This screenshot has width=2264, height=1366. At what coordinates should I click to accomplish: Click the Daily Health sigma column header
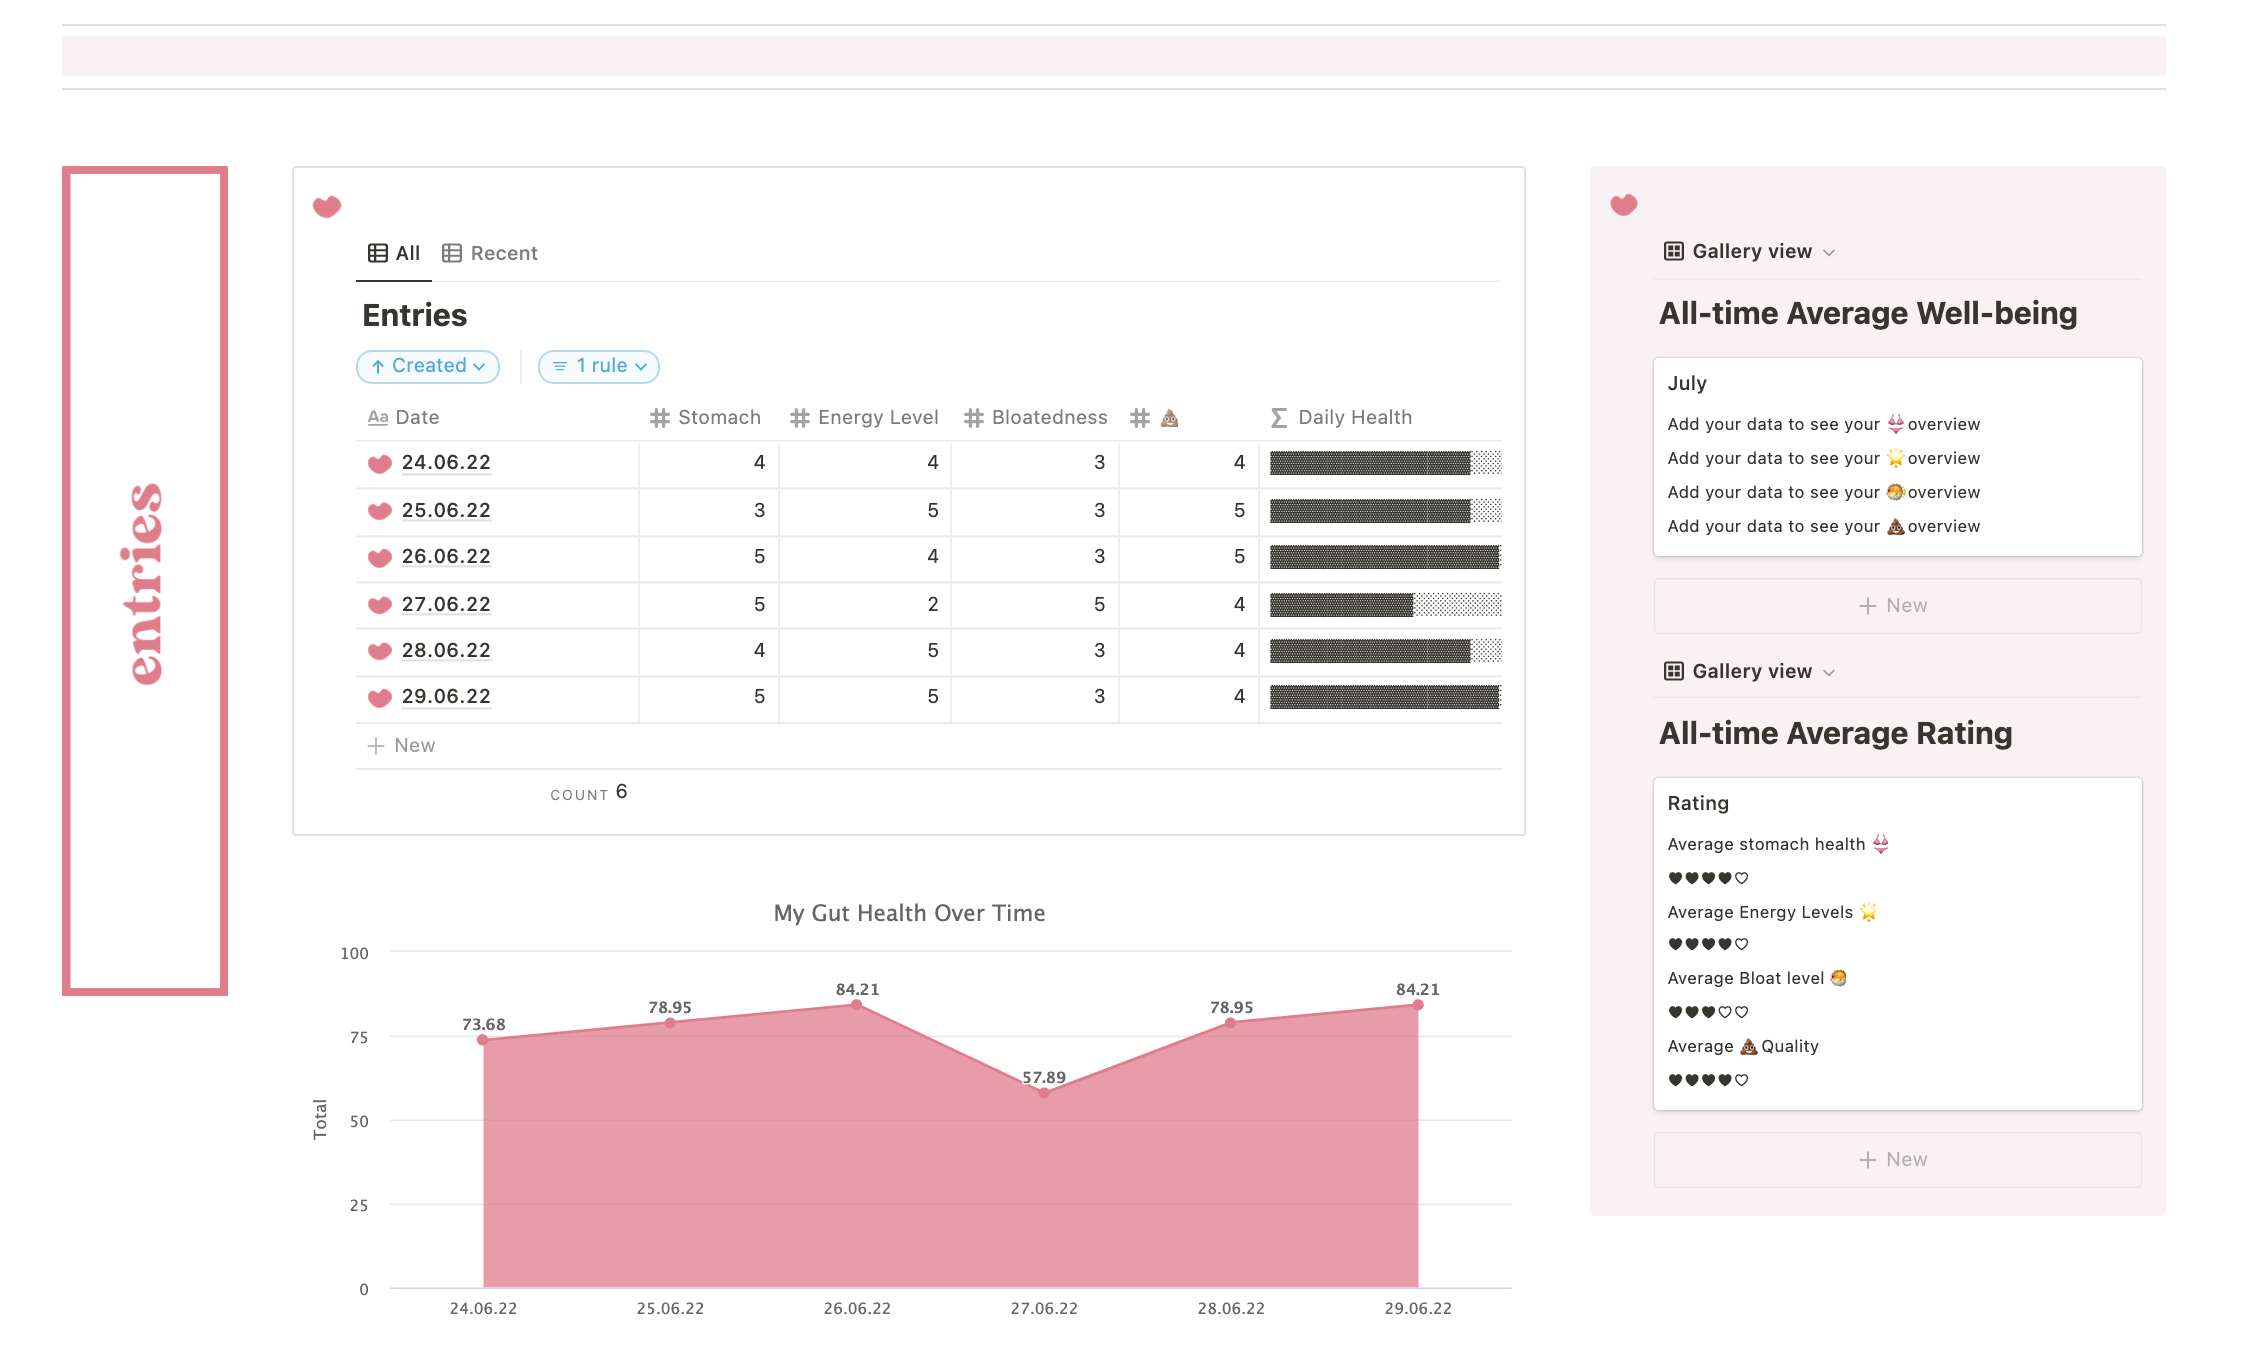click(1342, 418)
